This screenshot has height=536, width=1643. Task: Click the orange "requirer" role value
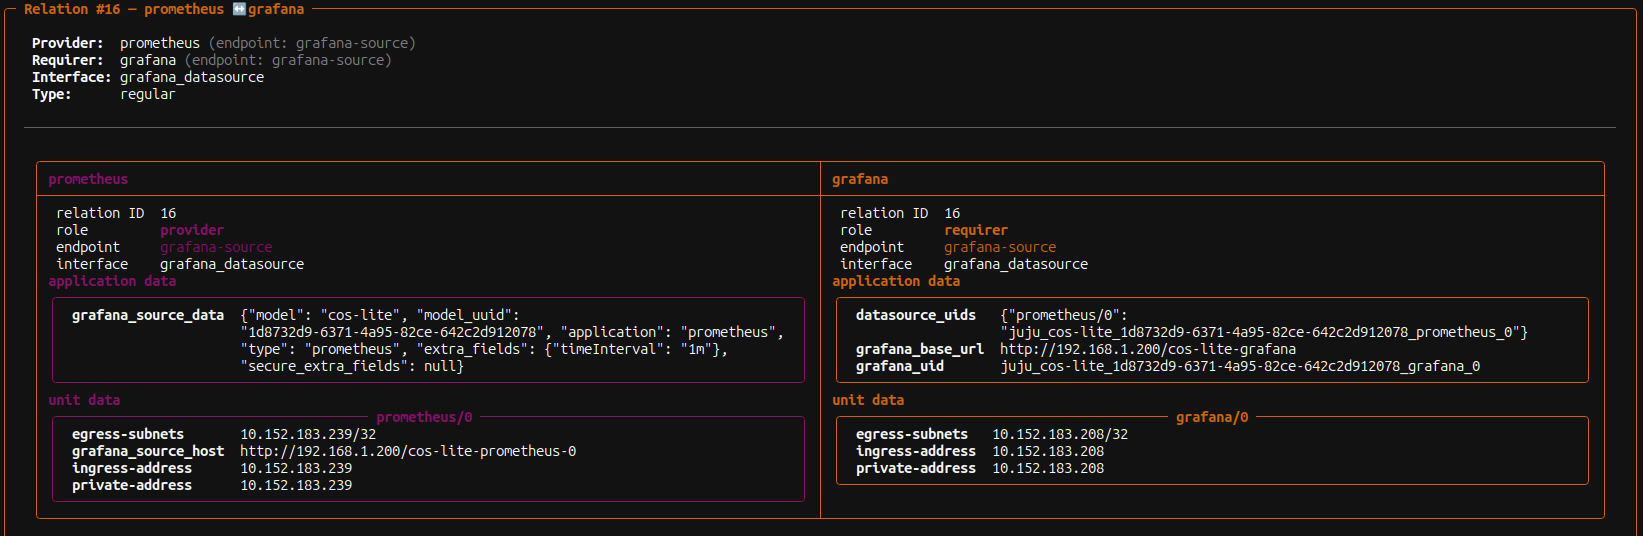coord(976,230)
